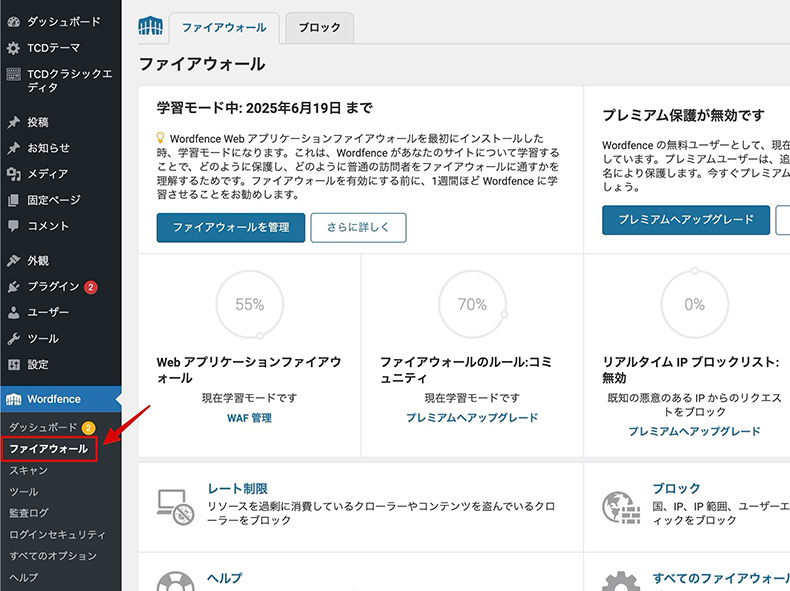The width and height of the screenshot is (790, 591).
Task: Click the 70% firewall rules circle
Action: click(472, 304)
